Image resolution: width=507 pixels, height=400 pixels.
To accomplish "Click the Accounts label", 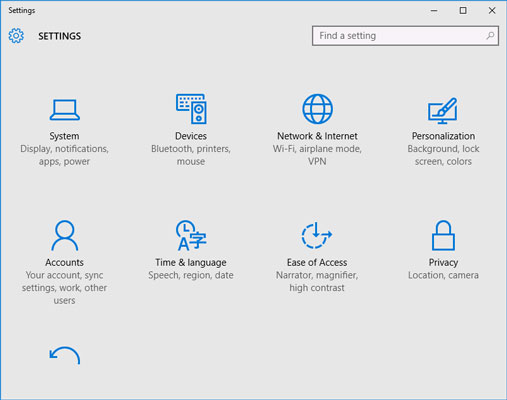I will click(x=64, y=262).
